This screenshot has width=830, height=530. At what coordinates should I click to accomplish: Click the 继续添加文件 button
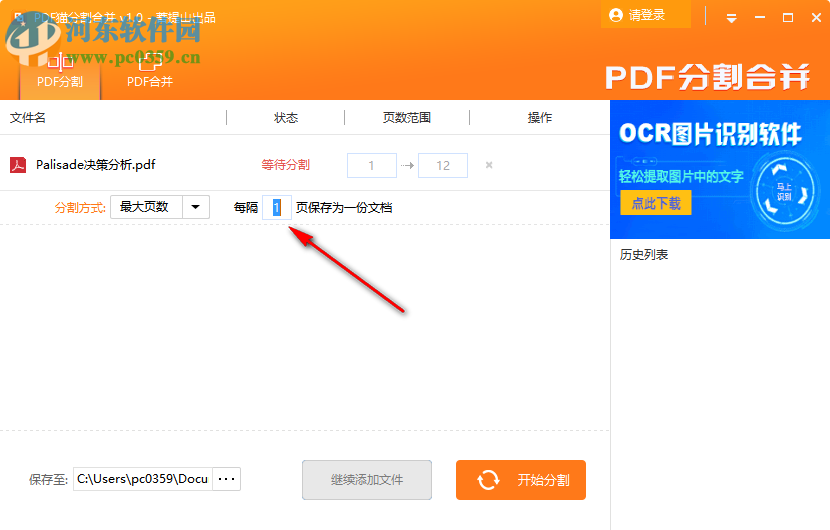367,480
